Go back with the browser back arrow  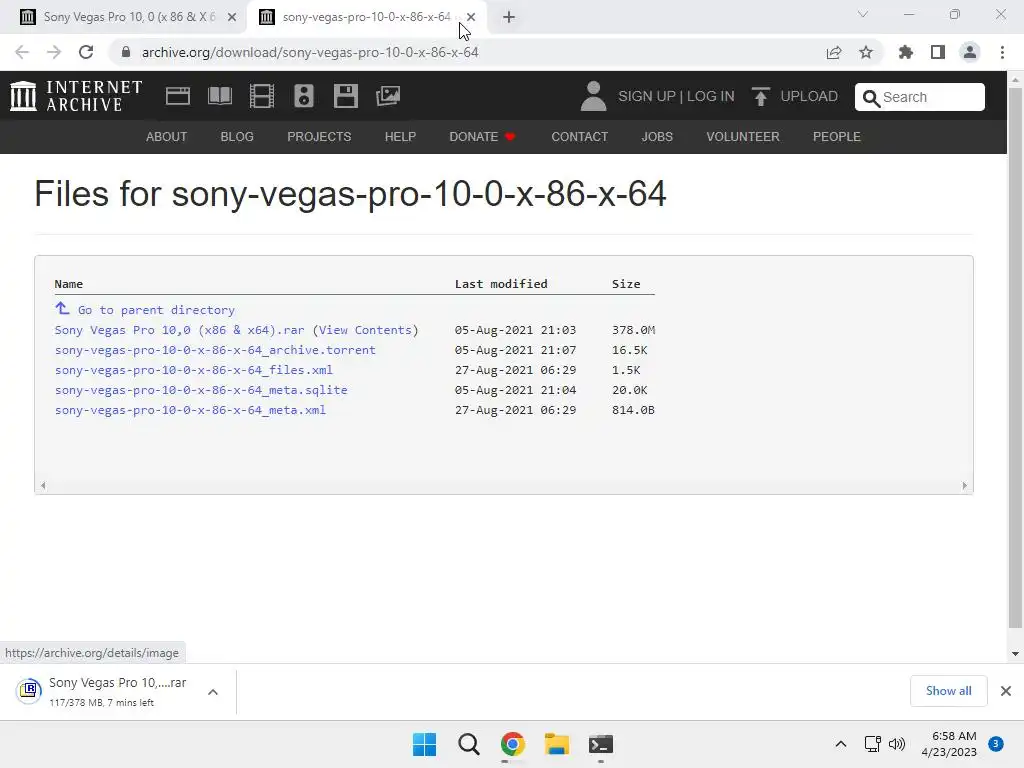(22, 52)
